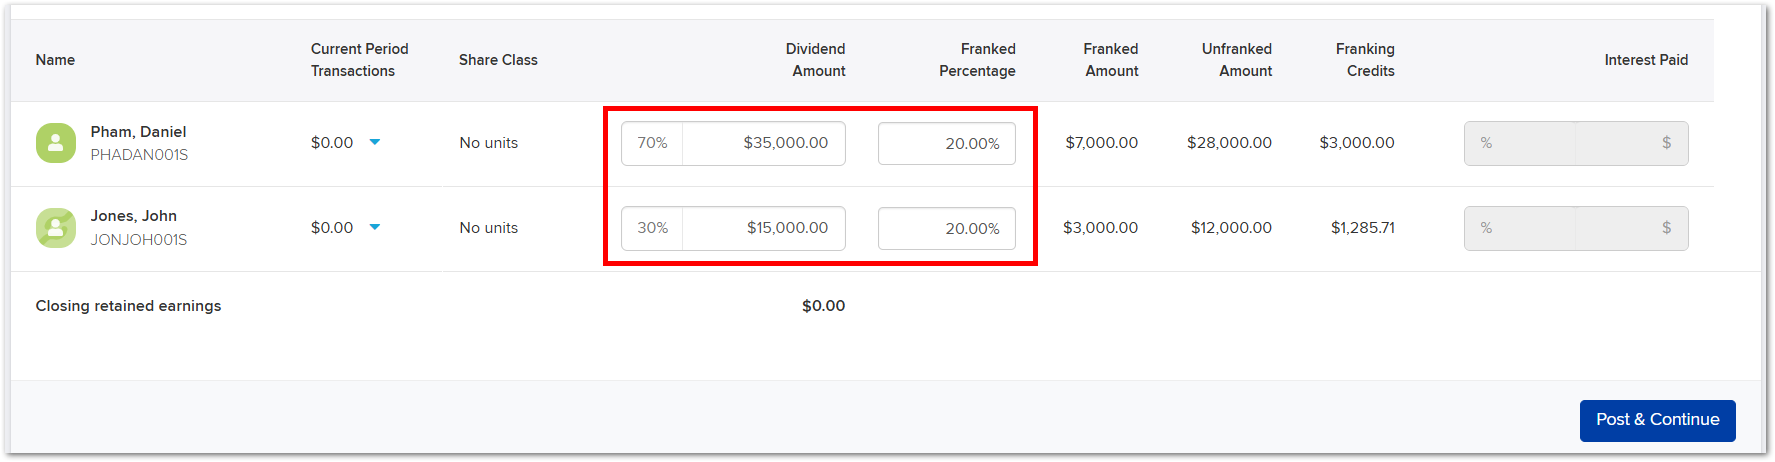This screenshot has width=1775, height=462.
Task: Edit the $35,000.00 dividend amount field
Action: click(764, 143)
